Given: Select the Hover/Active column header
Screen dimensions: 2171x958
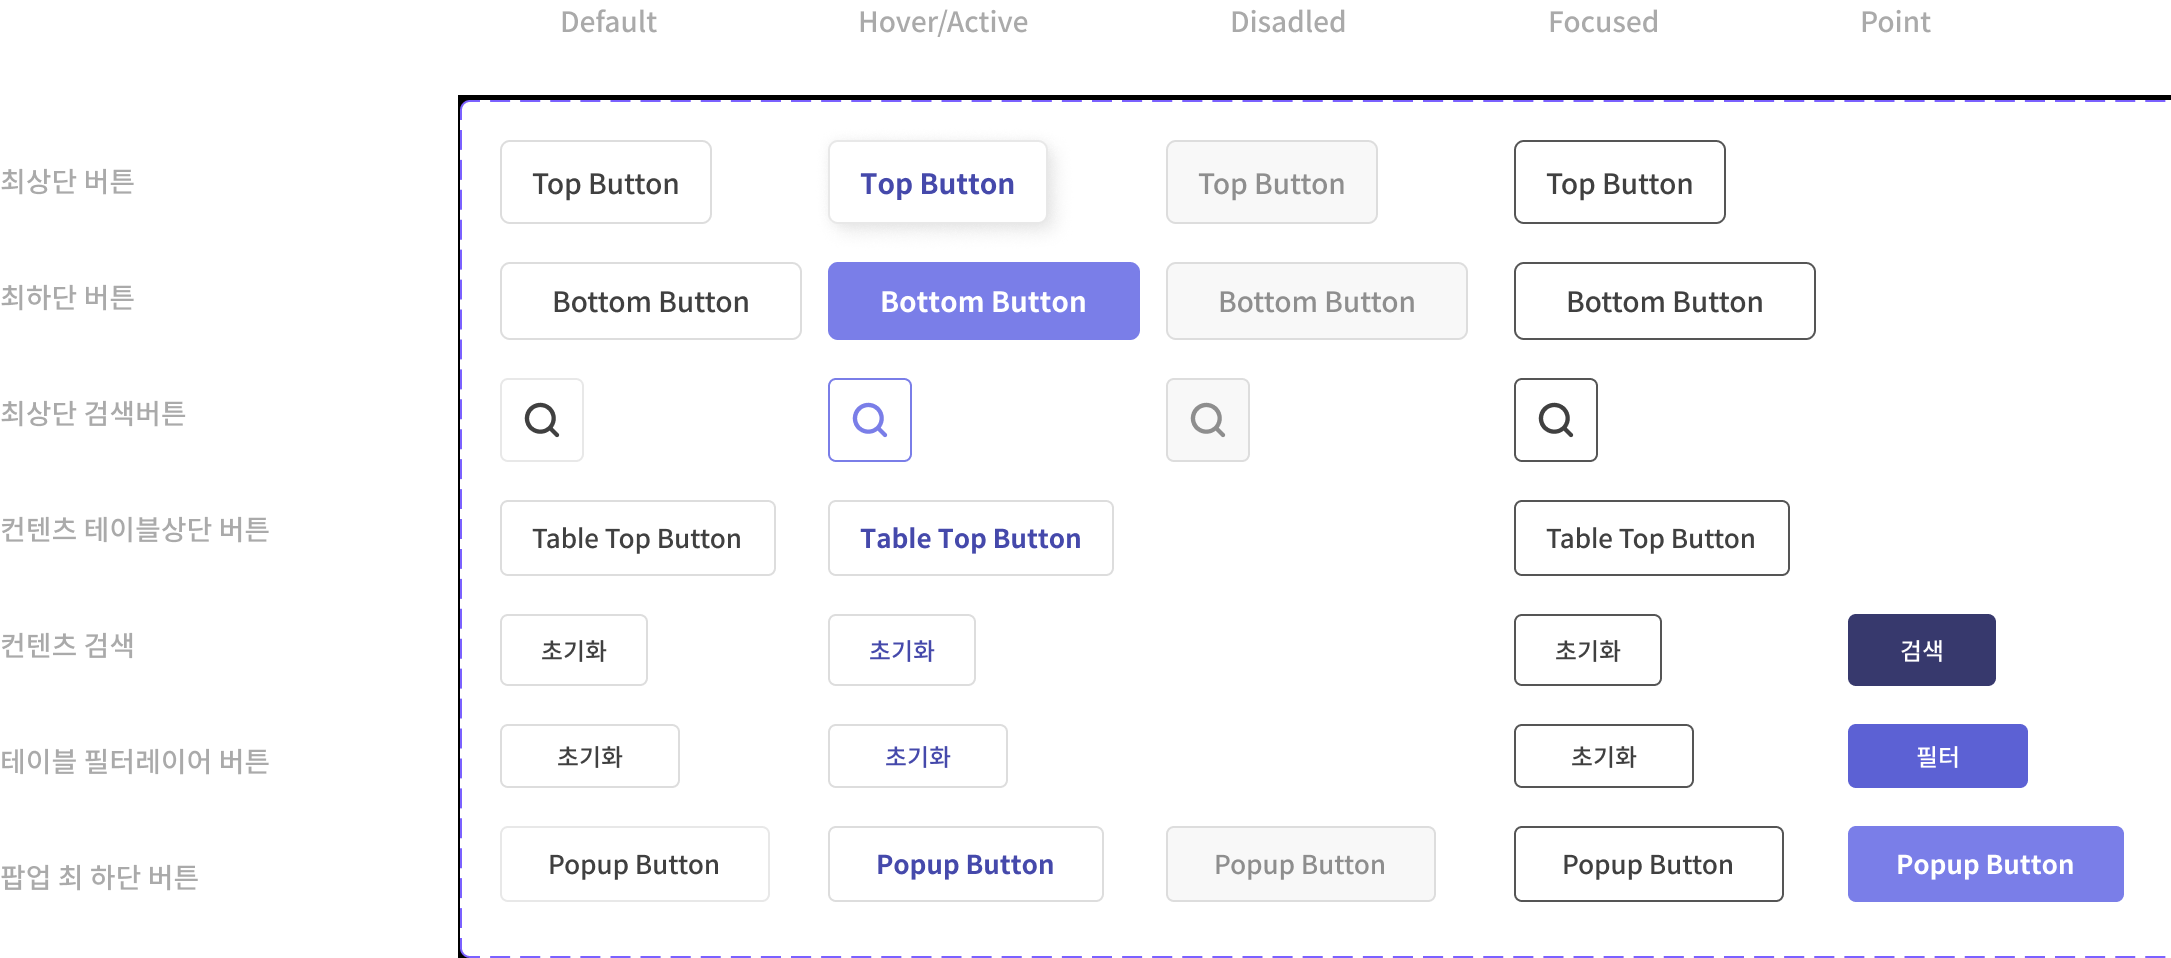Looking at the screenshot, I should point(943,22).
